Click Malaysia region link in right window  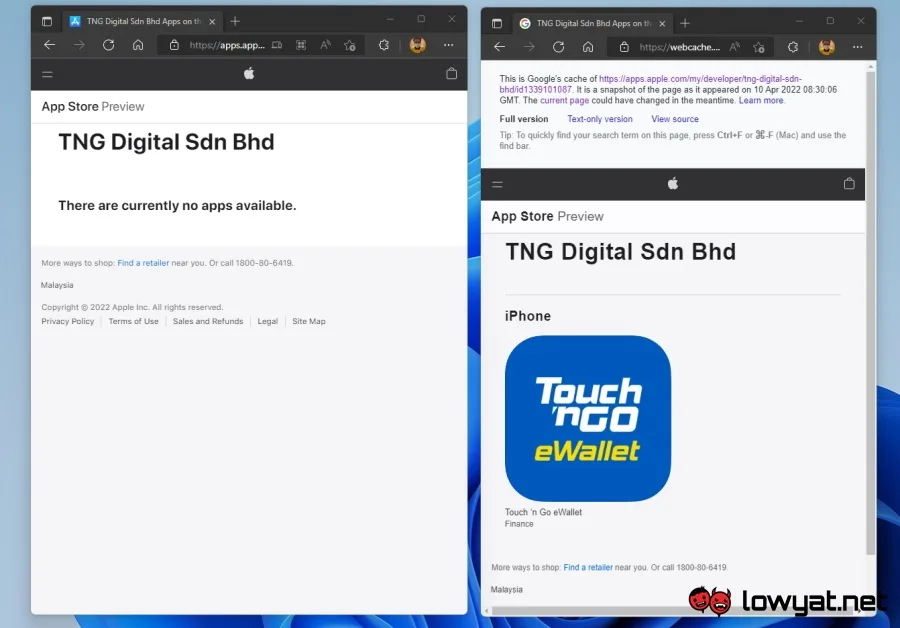(x=507, y=590)
